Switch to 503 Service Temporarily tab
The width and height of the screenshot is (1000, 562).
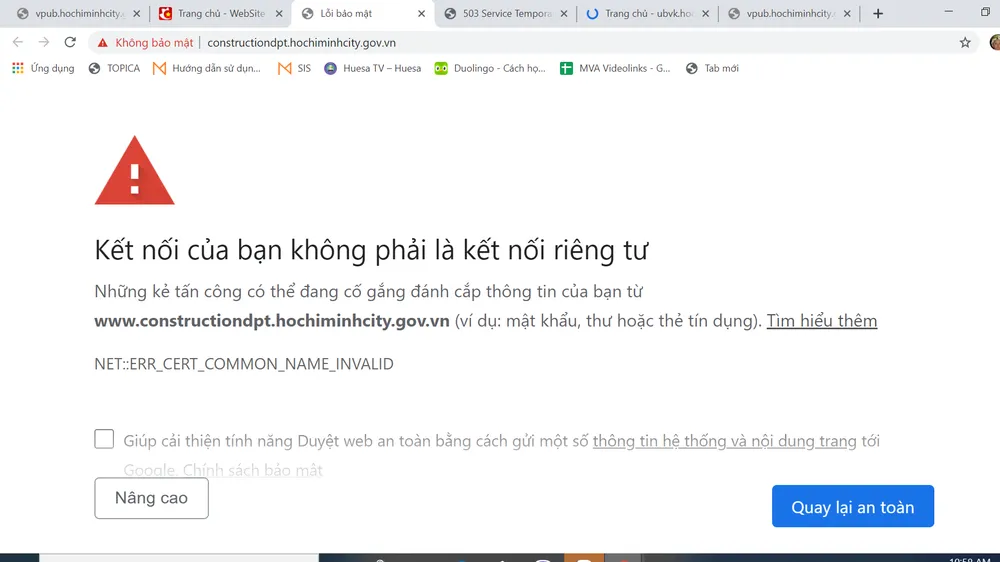(504, 13)
